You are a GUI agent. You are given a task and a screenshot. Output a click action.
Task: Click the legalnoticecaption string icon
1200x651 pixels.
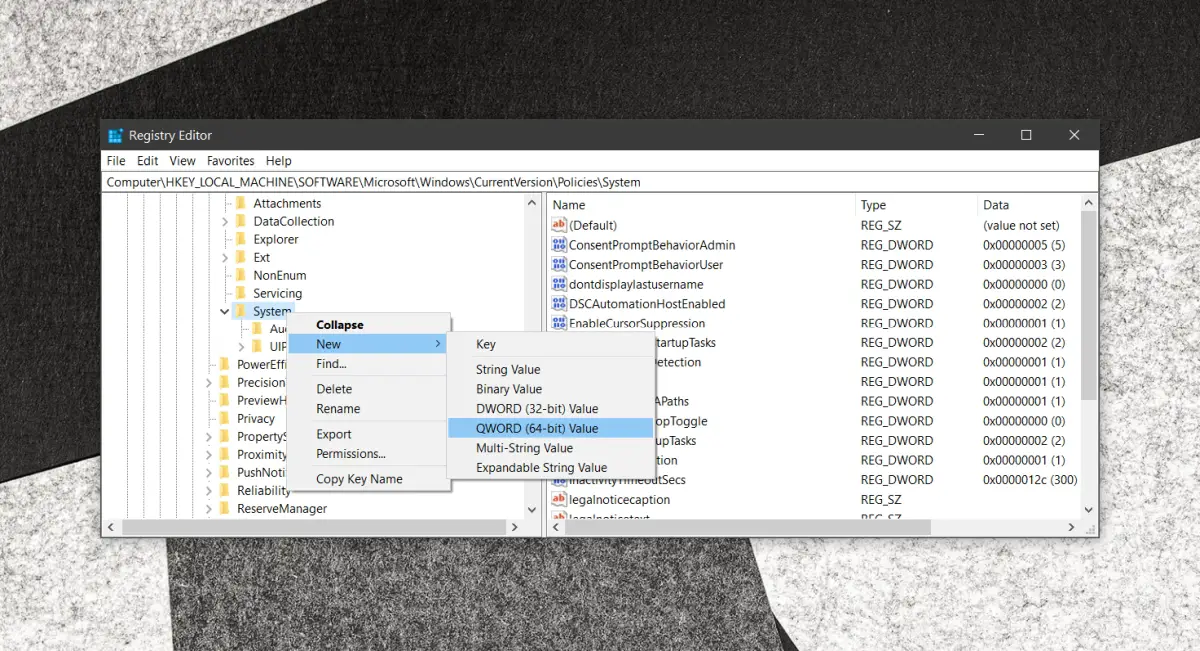[559, 499]
